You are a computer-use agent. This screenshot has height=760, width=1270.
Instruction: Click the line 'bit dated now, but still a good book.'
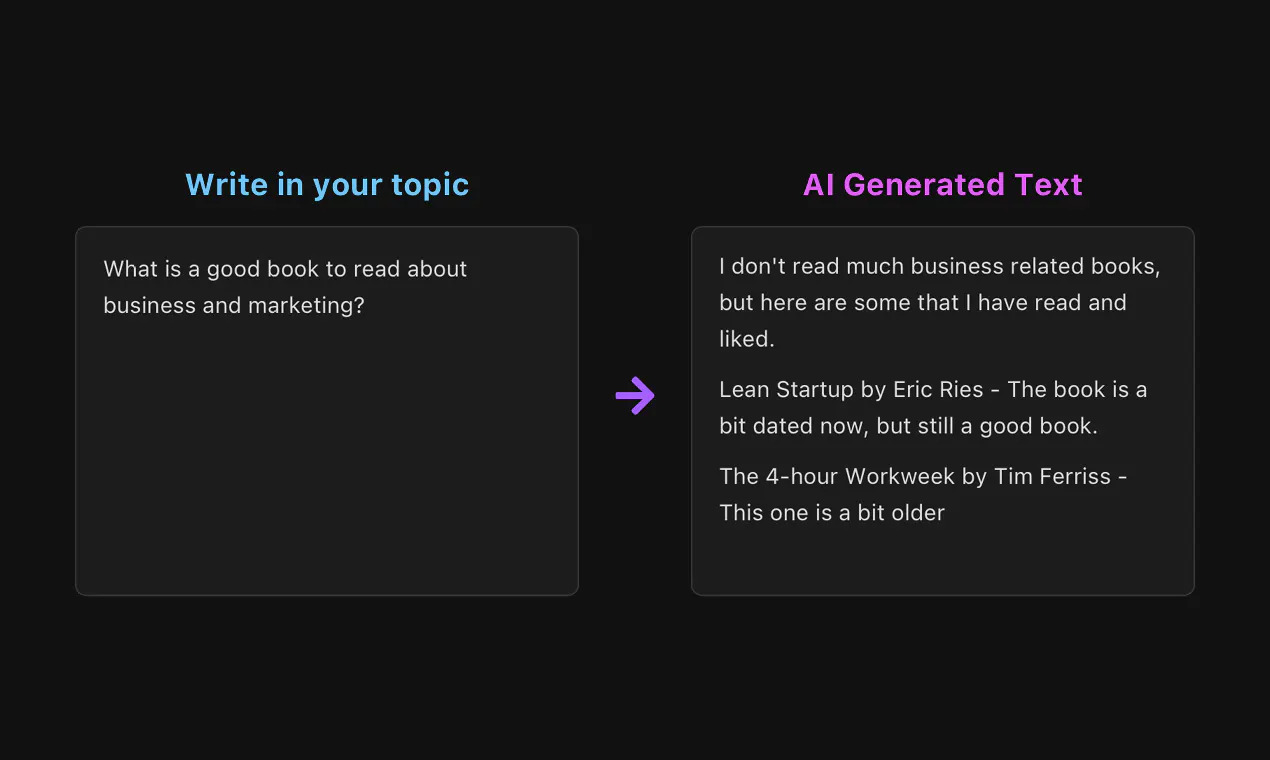908,426
